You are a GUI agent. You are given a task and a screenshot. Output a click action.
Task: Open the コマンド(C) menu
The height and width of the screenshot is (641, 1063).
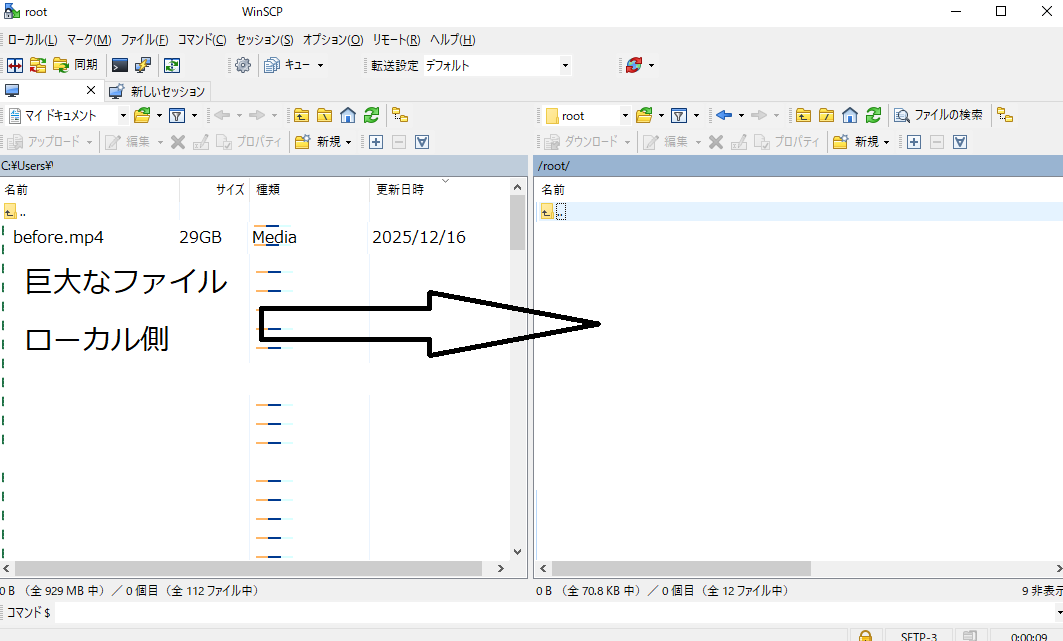click(x=202, y=40)
